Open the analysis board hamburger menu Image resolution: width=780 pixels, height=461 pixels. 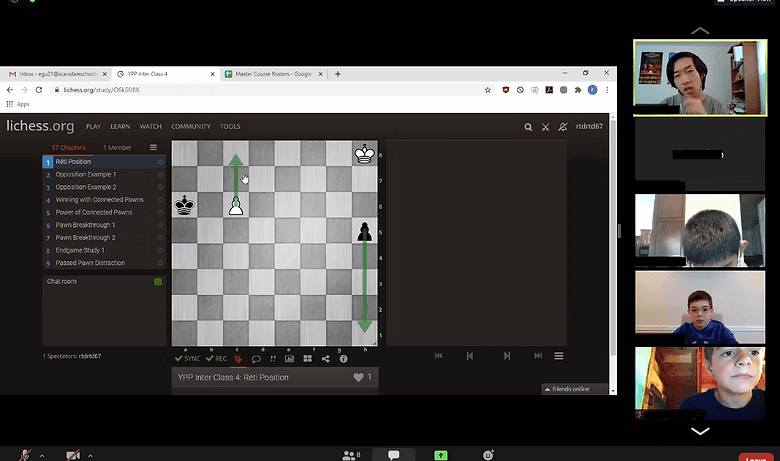pos(559,356)
